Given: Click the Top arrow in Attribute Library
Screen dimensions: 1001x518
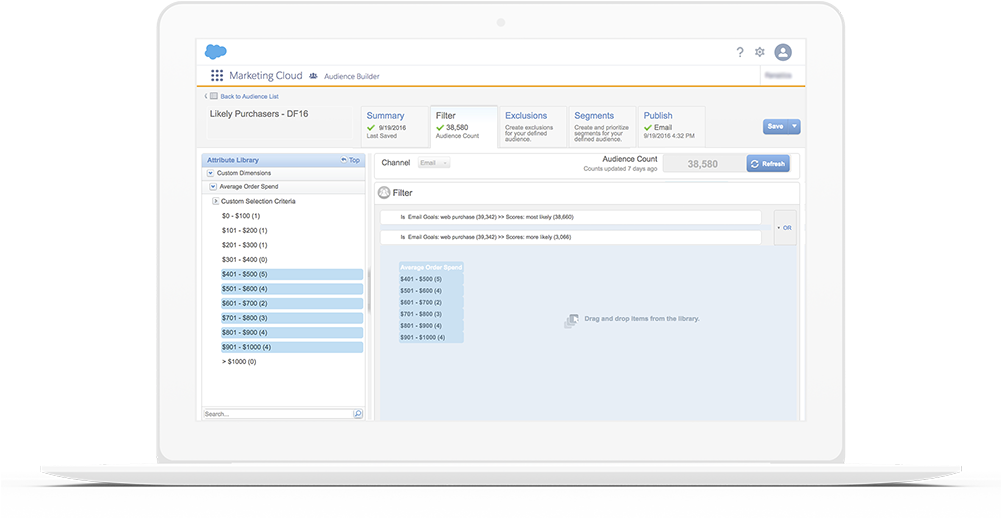Looking at the screenshot, I should click(350, 160).
